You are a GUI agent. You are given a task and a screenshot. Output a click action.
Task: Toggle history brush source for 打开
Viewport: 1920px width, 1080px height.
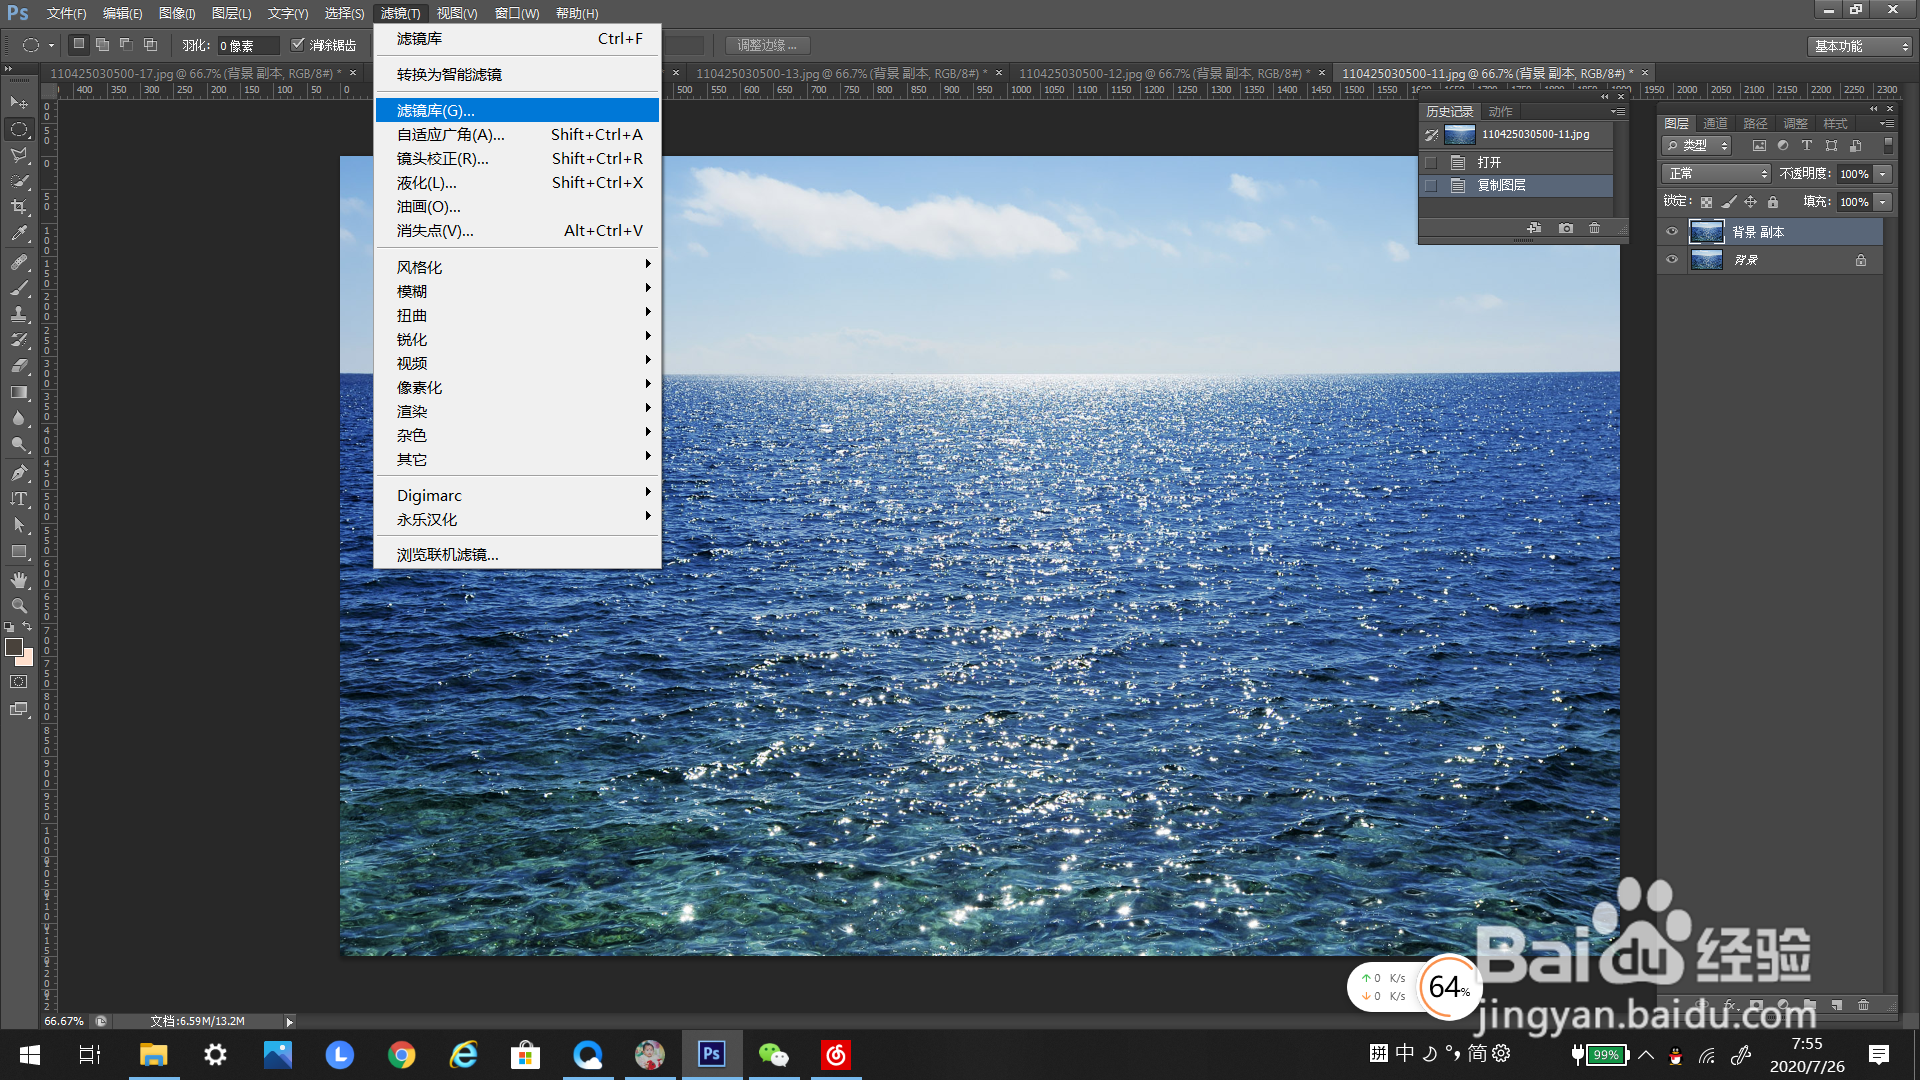click(x=1431, y=162)
